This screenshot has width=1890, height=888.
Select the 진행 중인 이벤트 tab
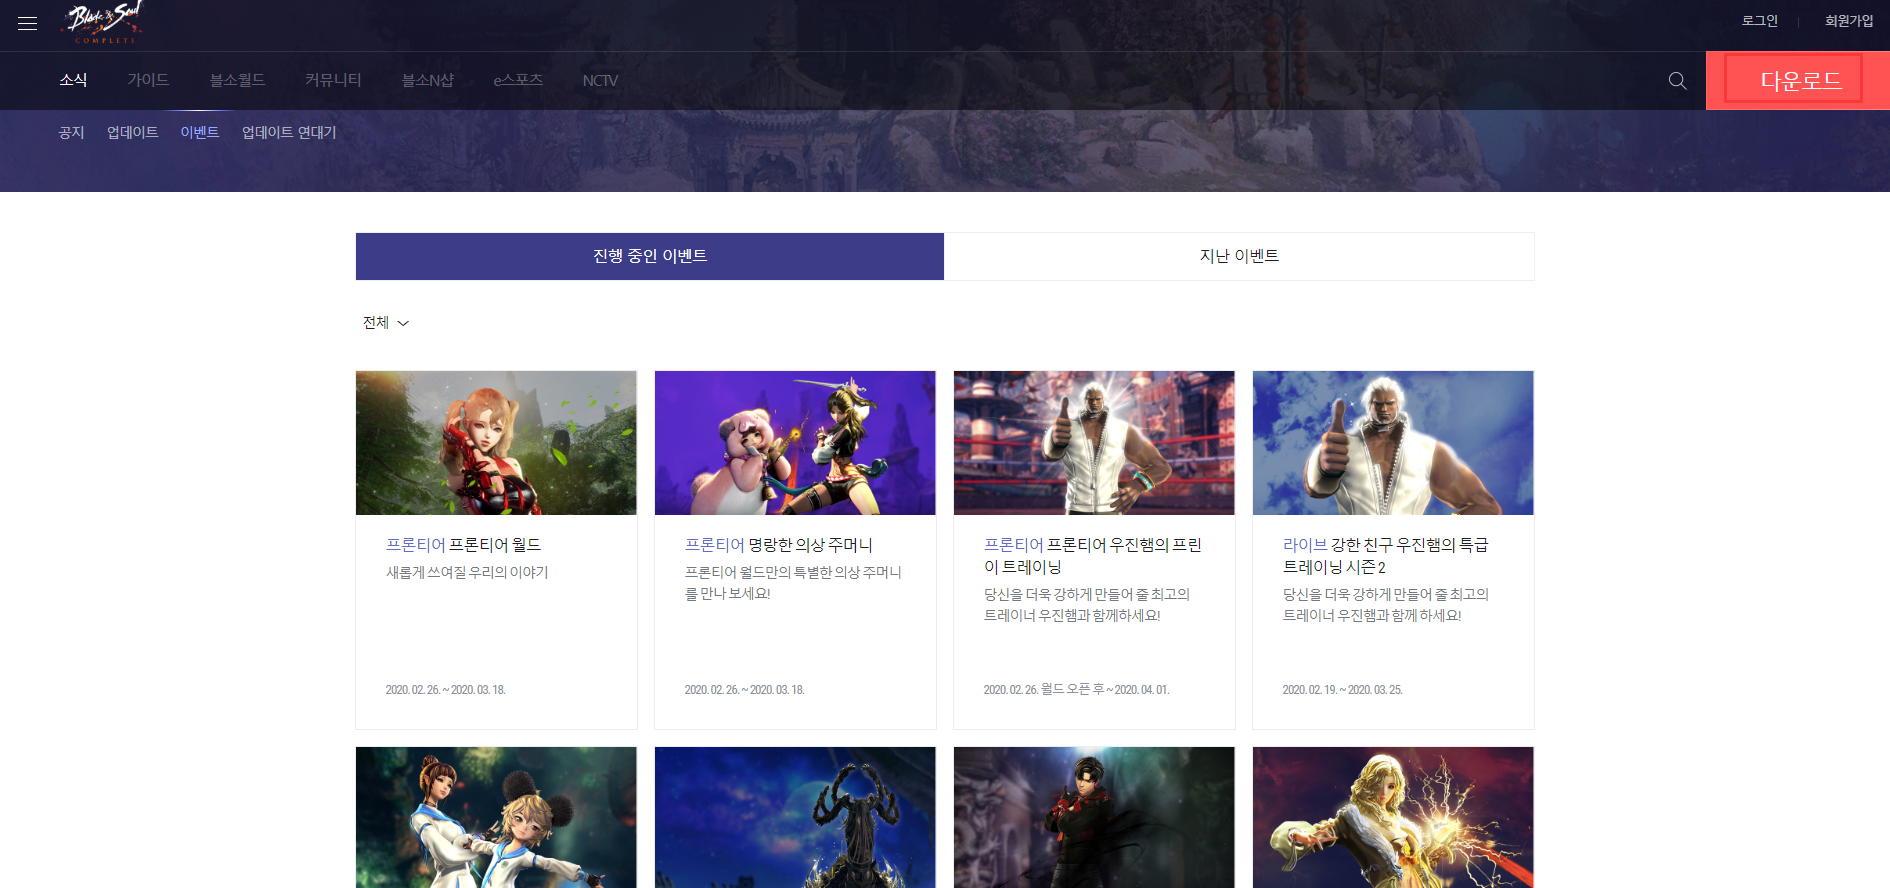tap(650, 256)
